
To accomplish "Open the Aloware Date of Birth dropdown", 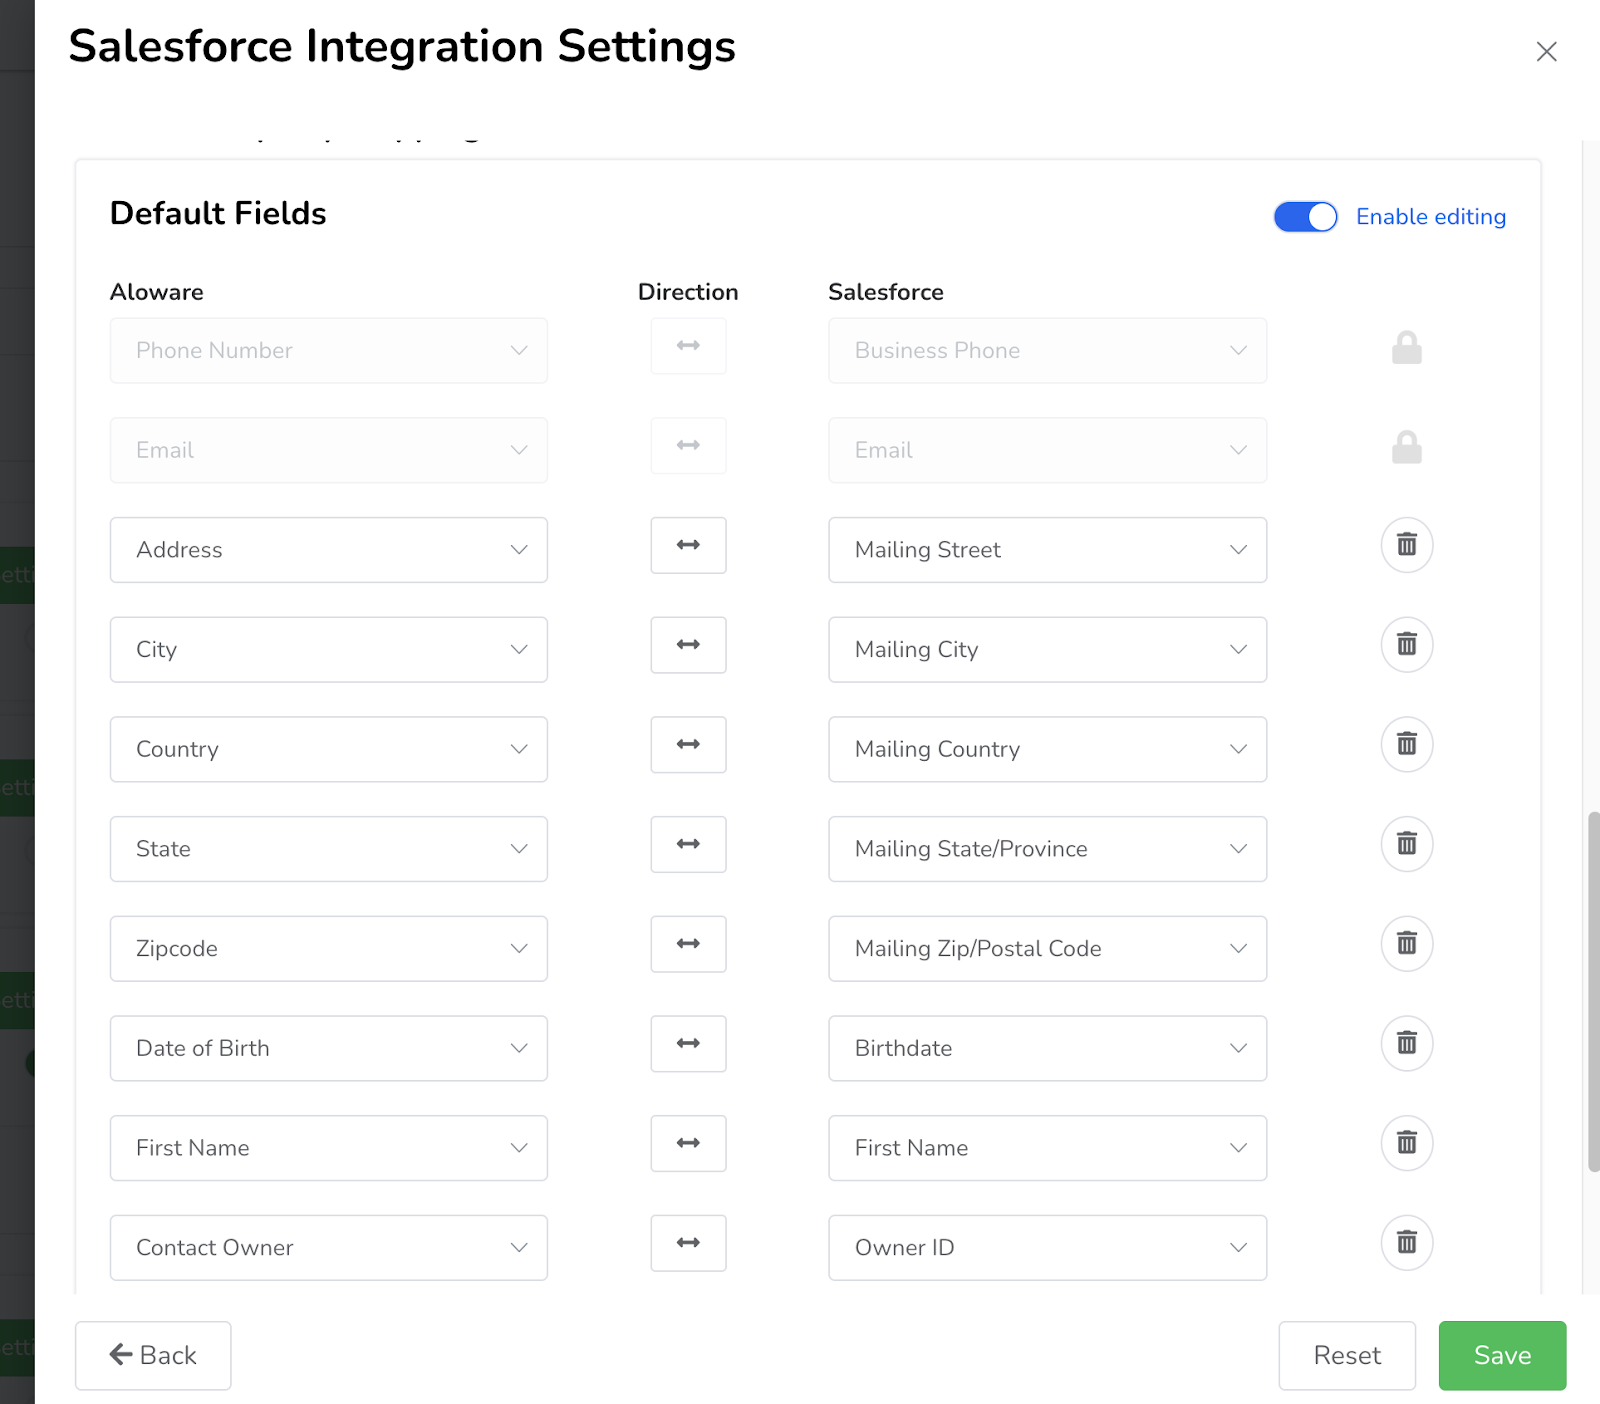I will [x=328, y=1048].
